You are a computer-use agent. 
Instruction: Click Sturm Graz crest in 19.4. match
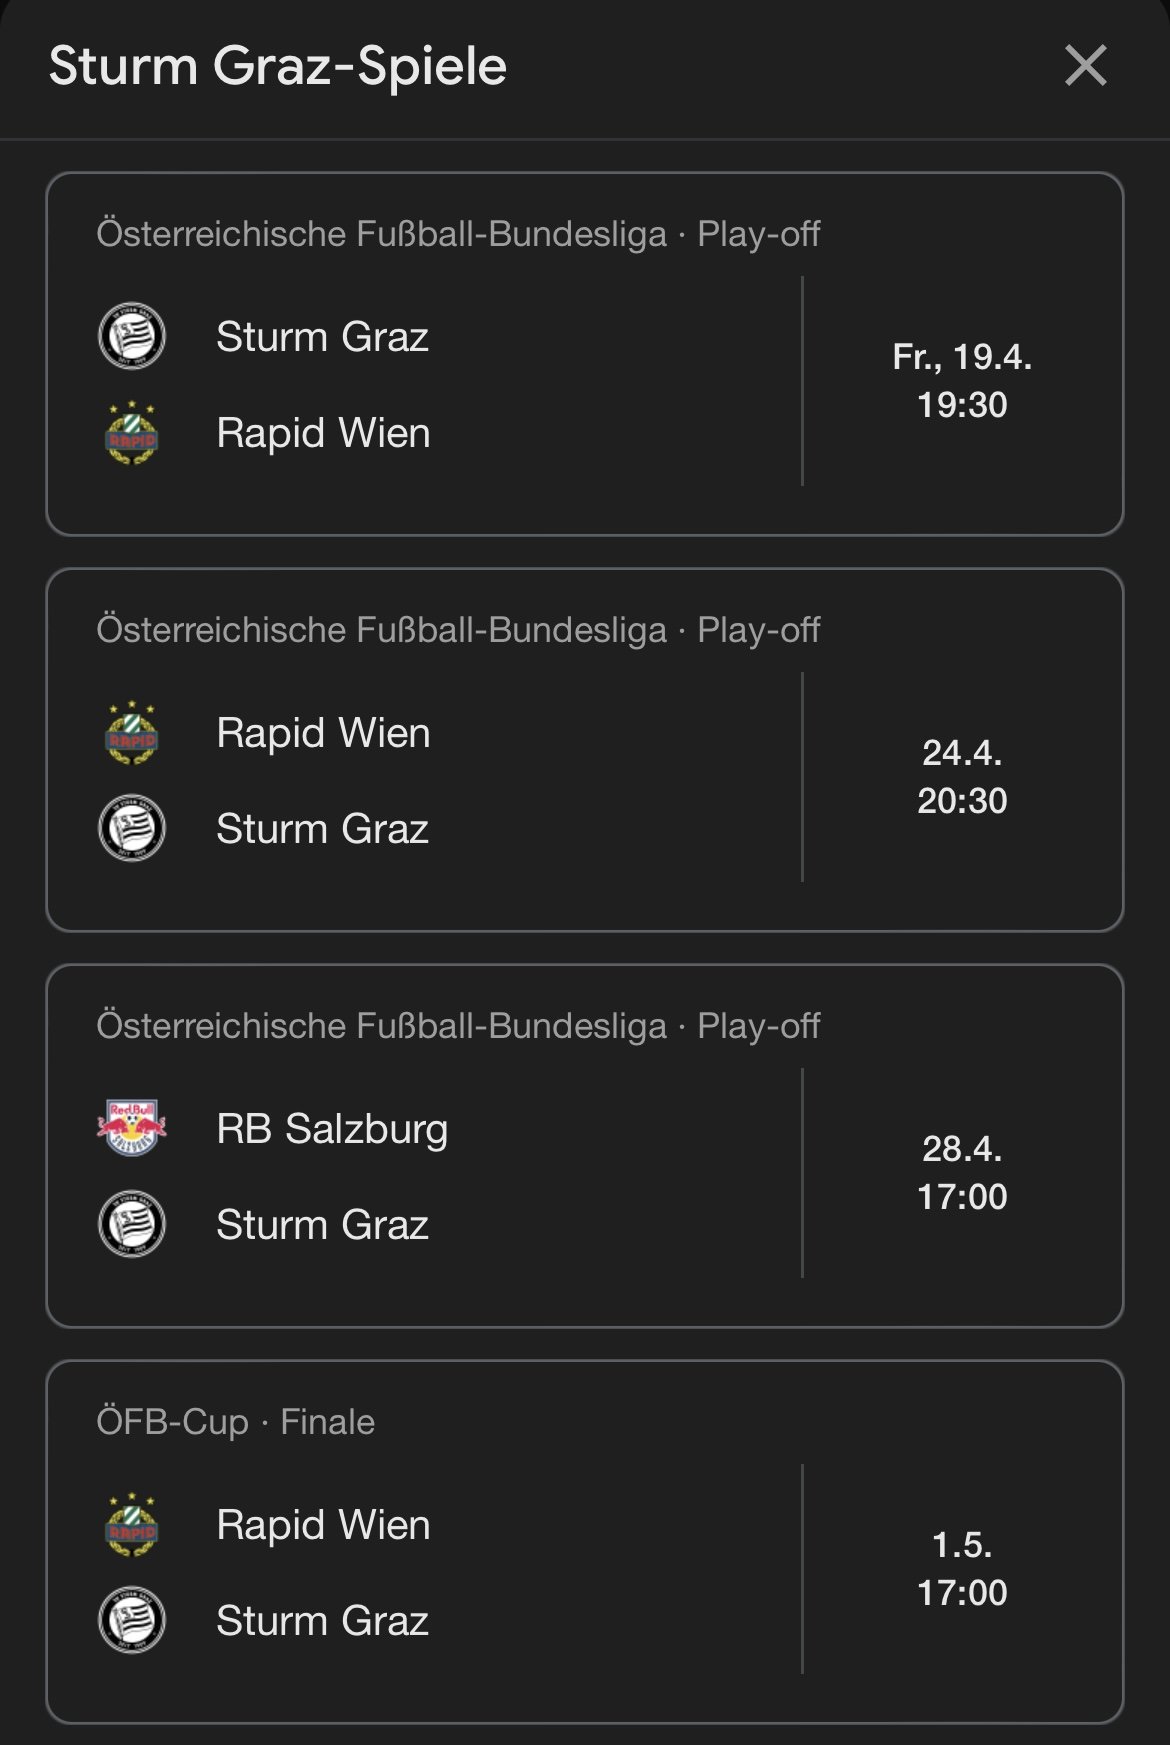[x=132, y=336]
